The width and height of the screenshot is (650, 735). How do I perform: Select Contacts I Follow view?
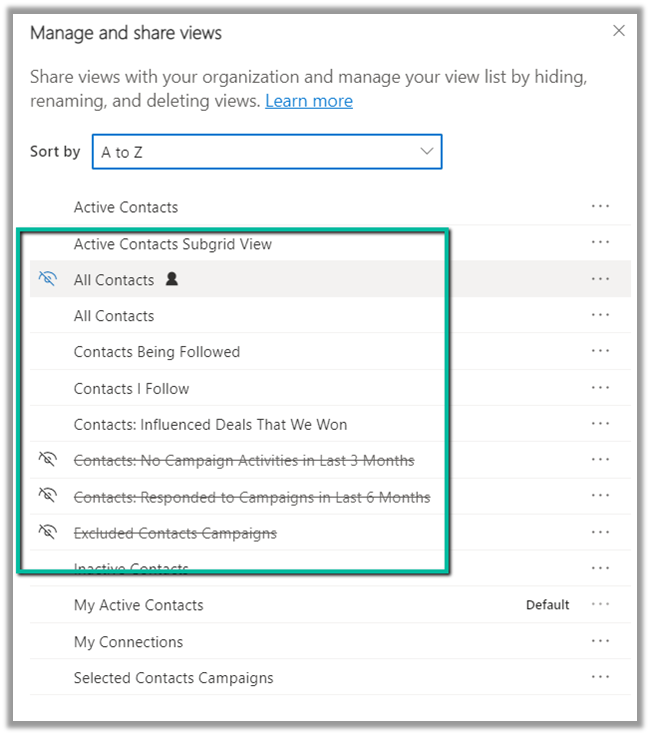pyautogui.click(x=132, y=389)
